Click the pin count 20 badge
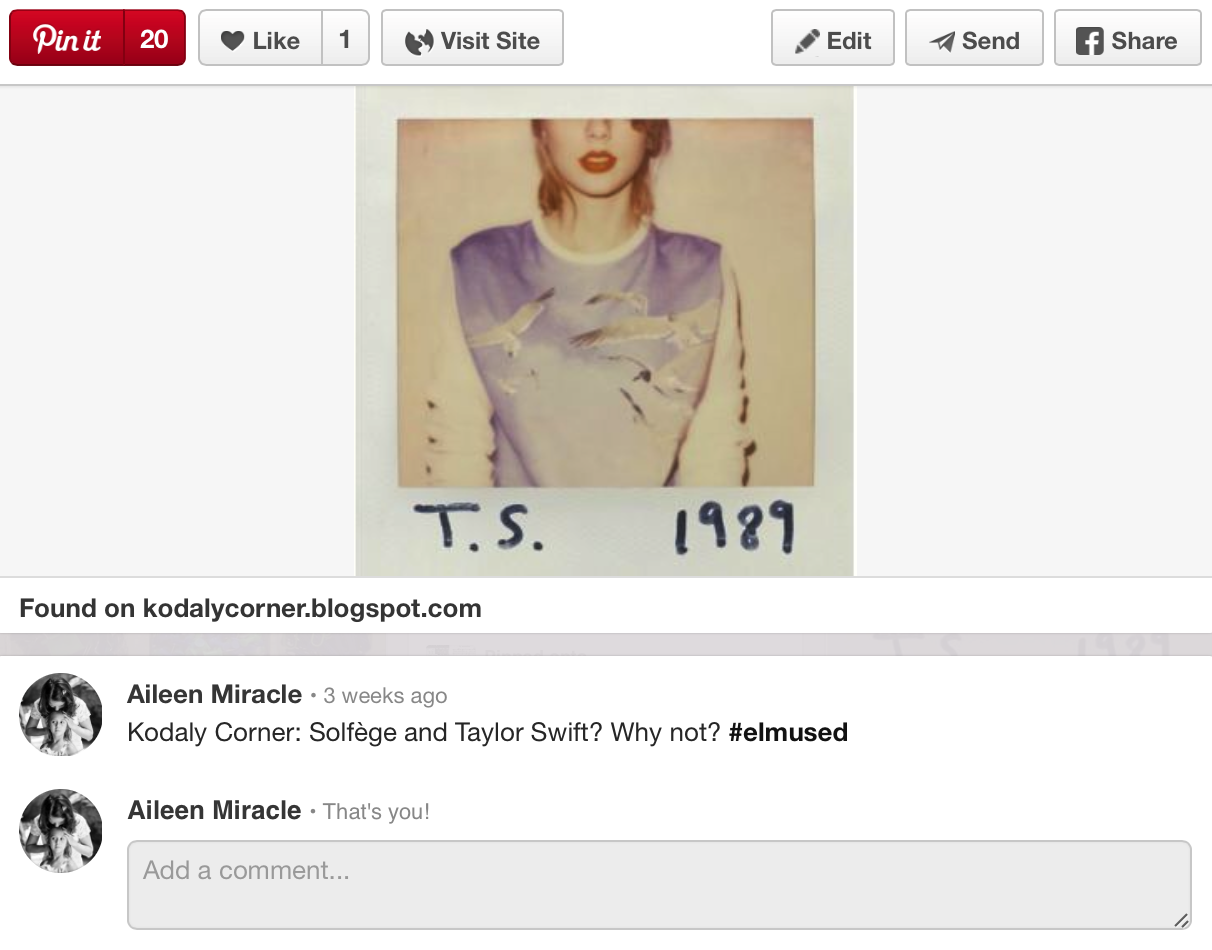The image size is (1212, 950). coord(155,38)
